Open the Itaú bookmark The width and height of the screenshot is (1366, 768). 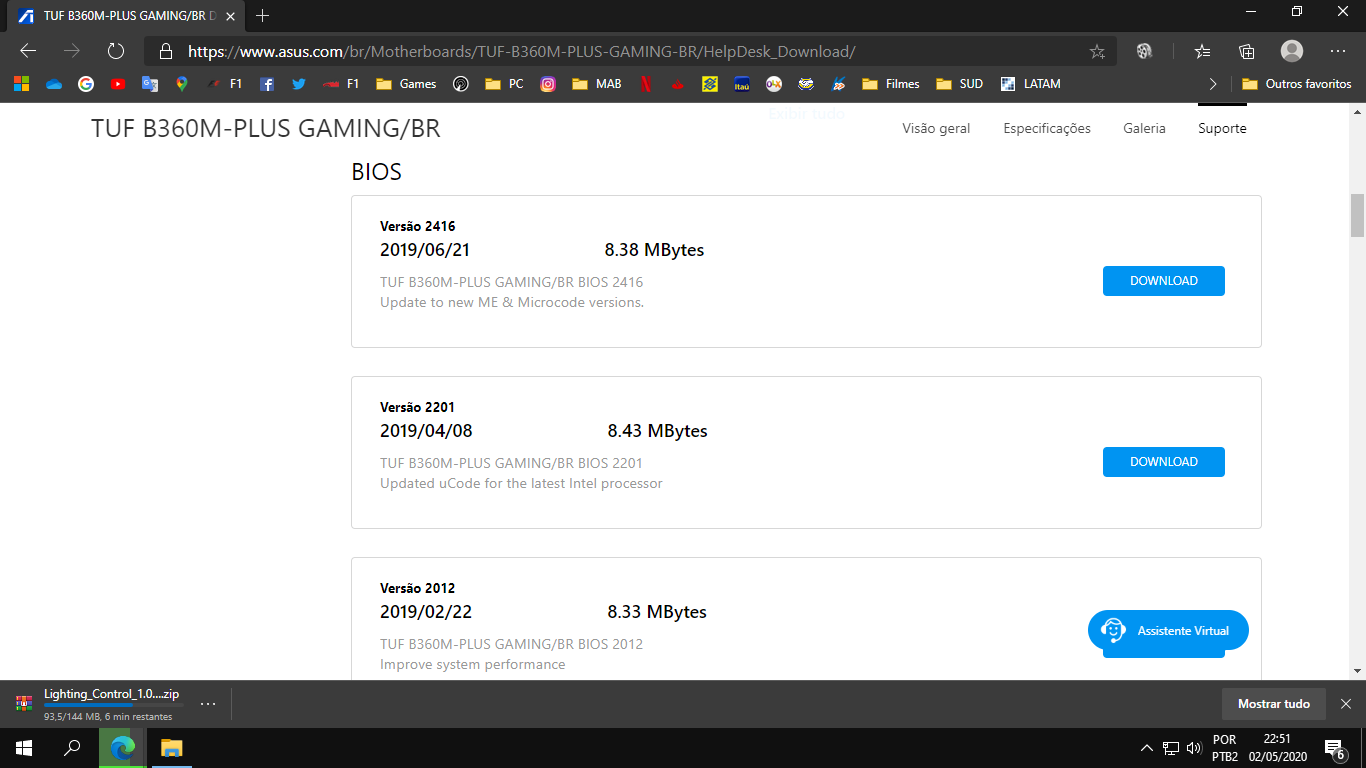tap(742, 84)
